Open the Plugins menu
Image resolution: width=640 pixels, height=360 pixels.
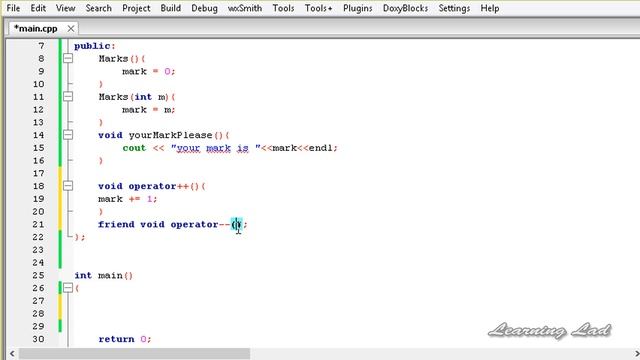358,8
